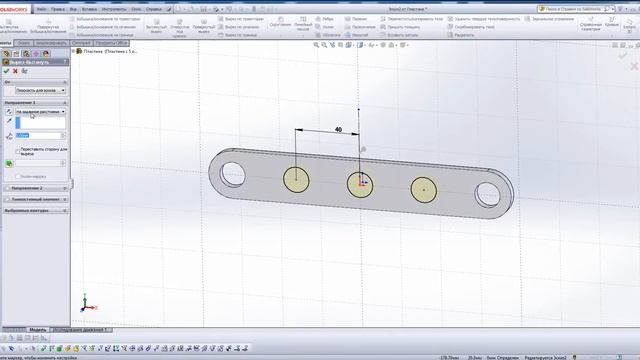Open the PropertyManager tab icon
Screen dimensions: 640x360
[x=16, y=53]
